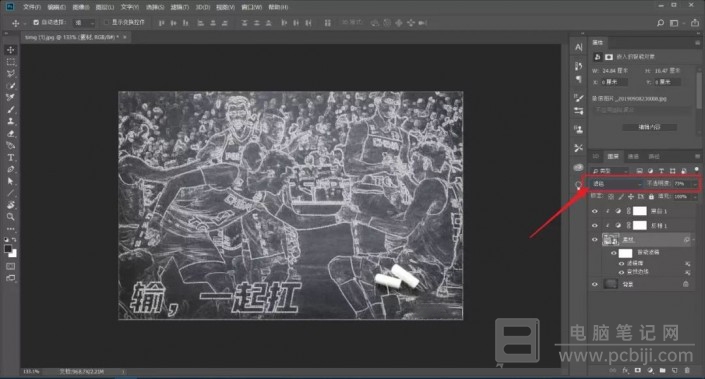Switch to the 通道 tab
The image size is (705, 379).
click(633, 156)
